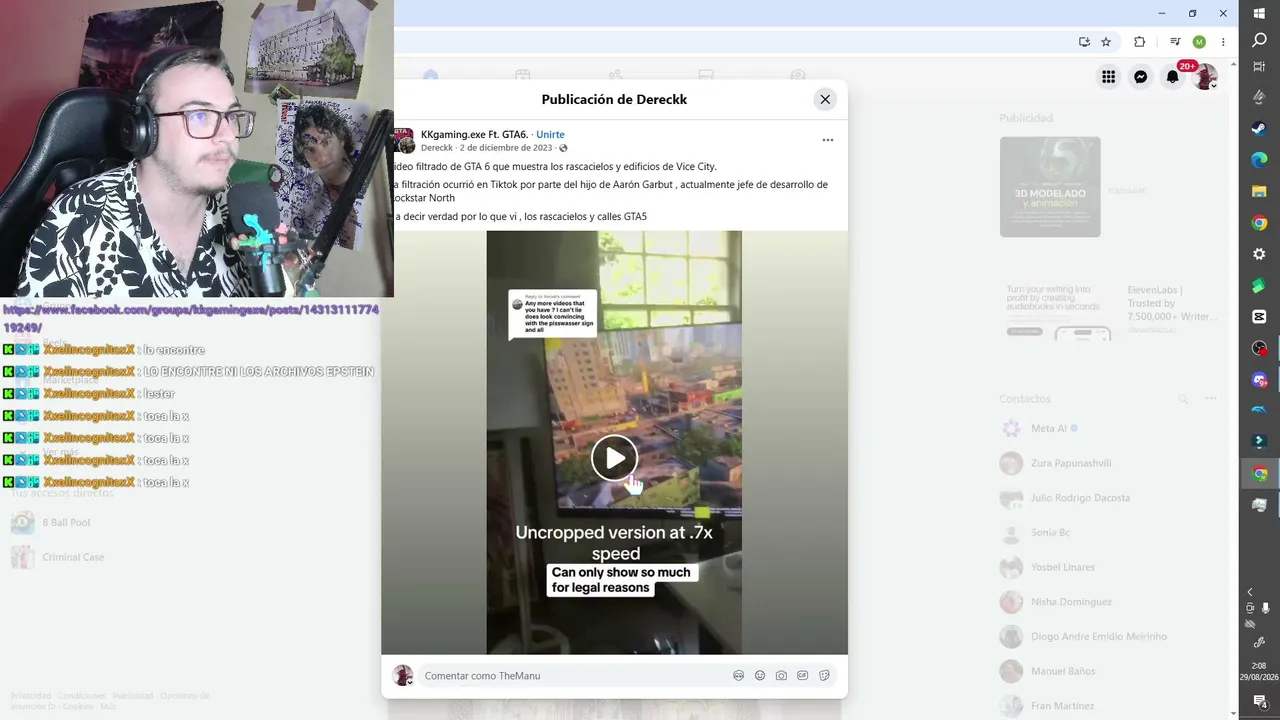Open CapCut from the taskbar
Image resolution: width=1280 pixels, height=720 pixels.
[x=1259, y=316]
